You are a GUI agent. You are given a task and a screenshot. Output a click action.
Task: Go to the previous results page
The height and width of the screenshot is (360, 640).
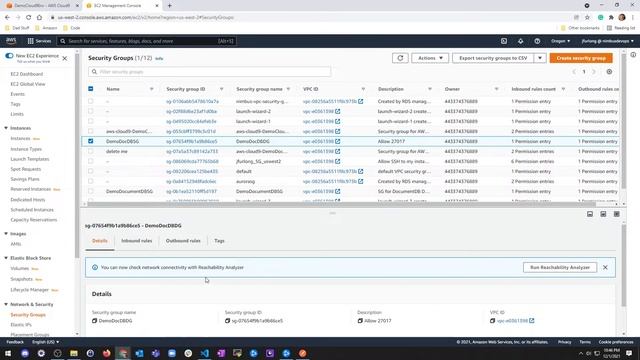click(x=574, y=71)
